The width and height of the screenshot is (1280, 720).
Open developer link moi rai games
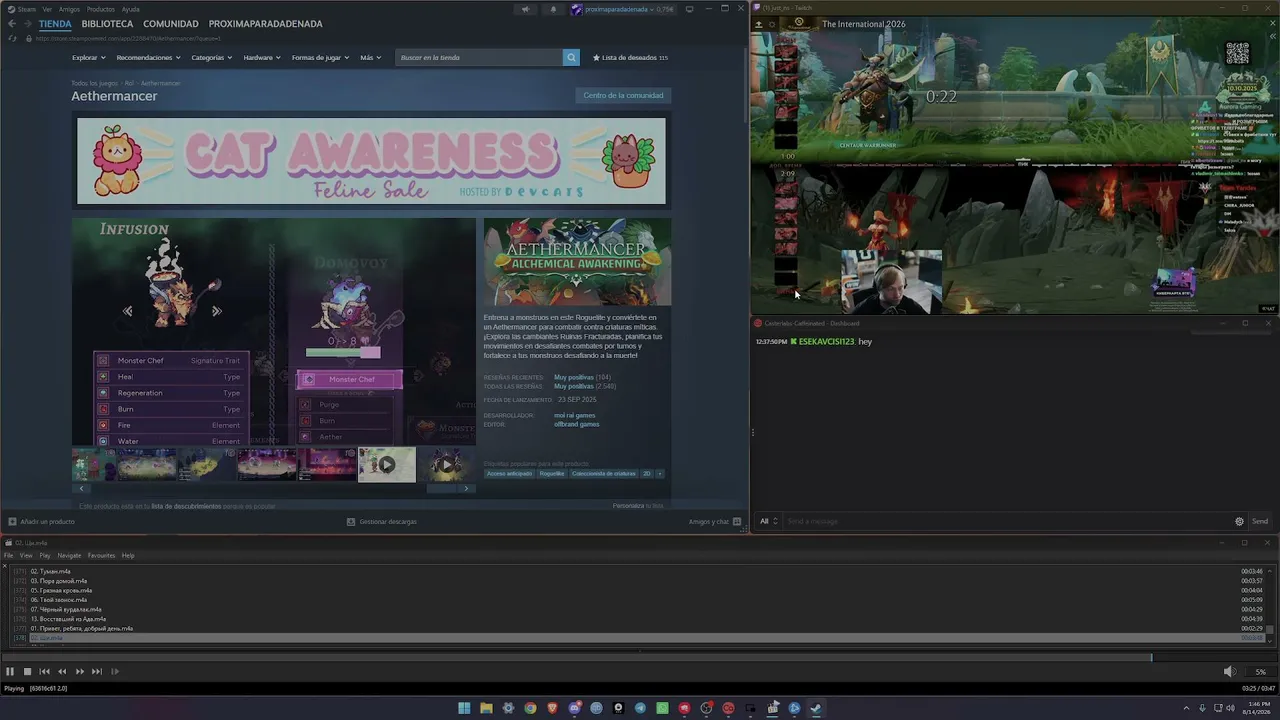[x=574, y=415]
